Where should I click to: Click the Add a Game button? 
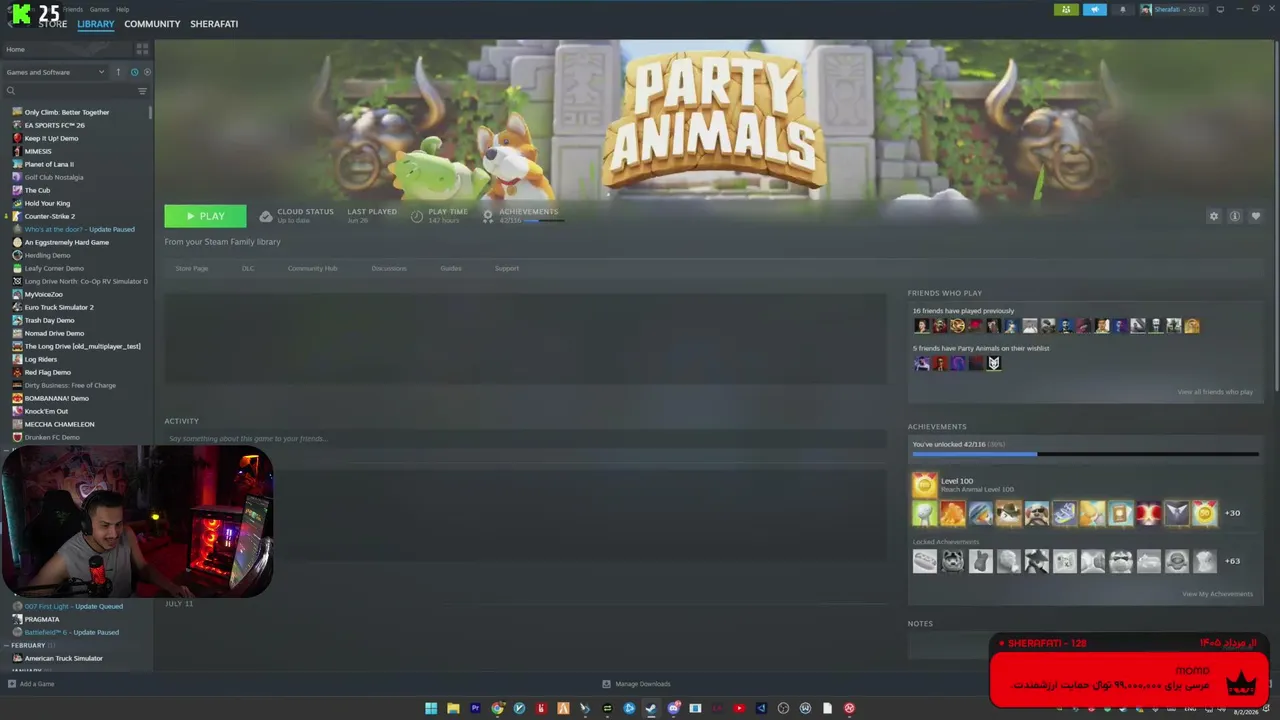point(31,684)
